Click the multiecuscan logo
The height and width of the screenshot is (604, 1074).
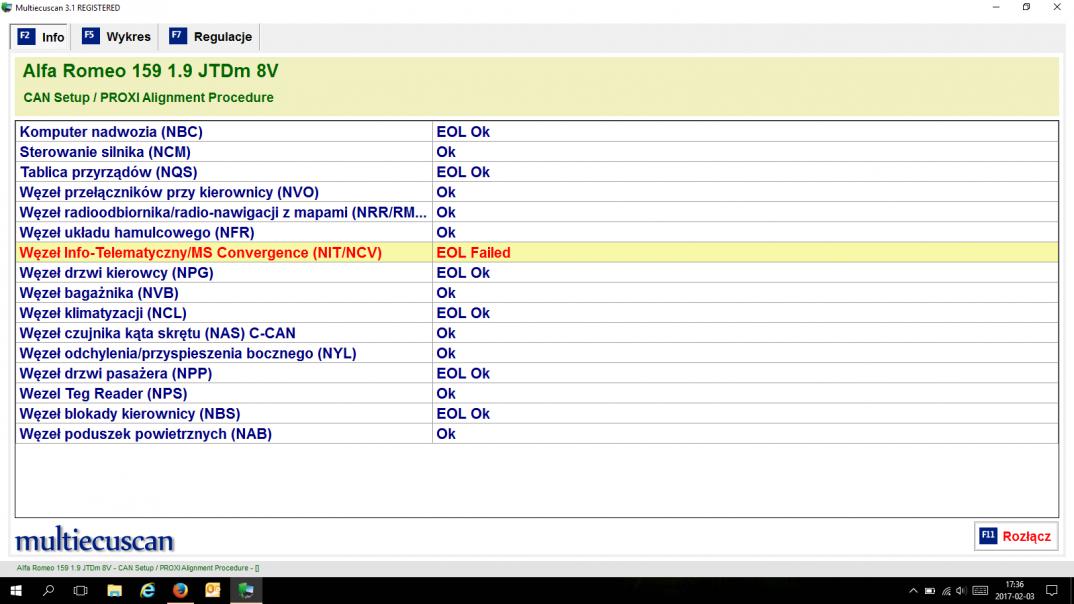95,540
